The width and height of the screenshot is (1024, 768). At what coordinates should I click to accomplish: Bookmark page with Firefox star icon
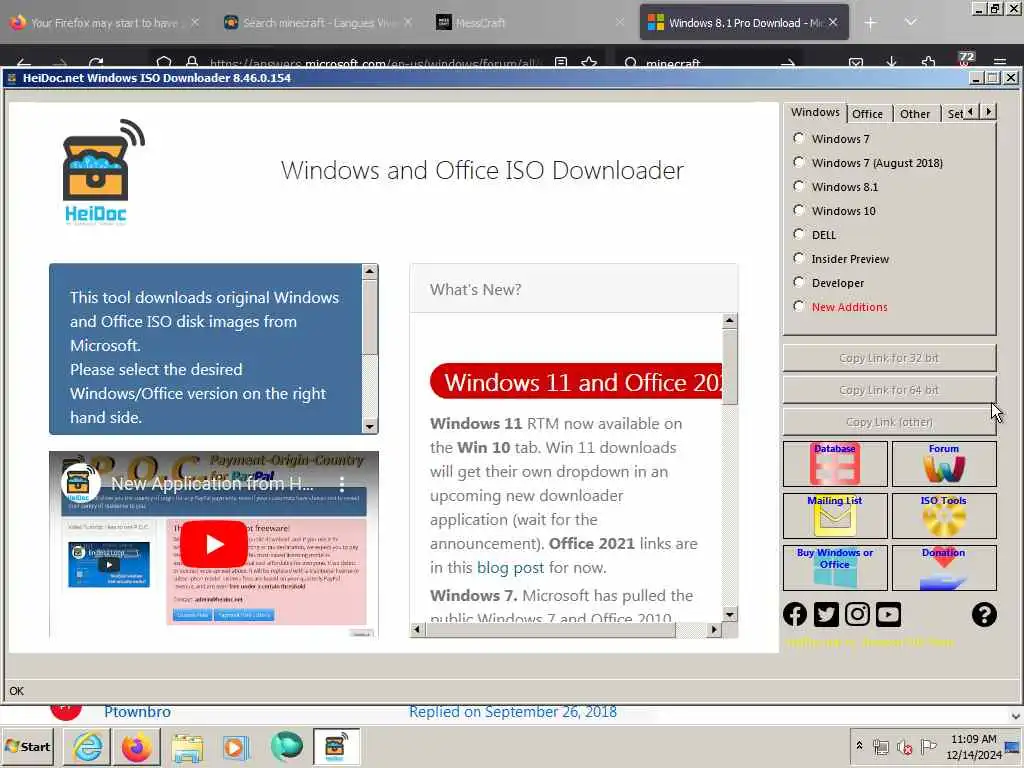click(589, 62)
